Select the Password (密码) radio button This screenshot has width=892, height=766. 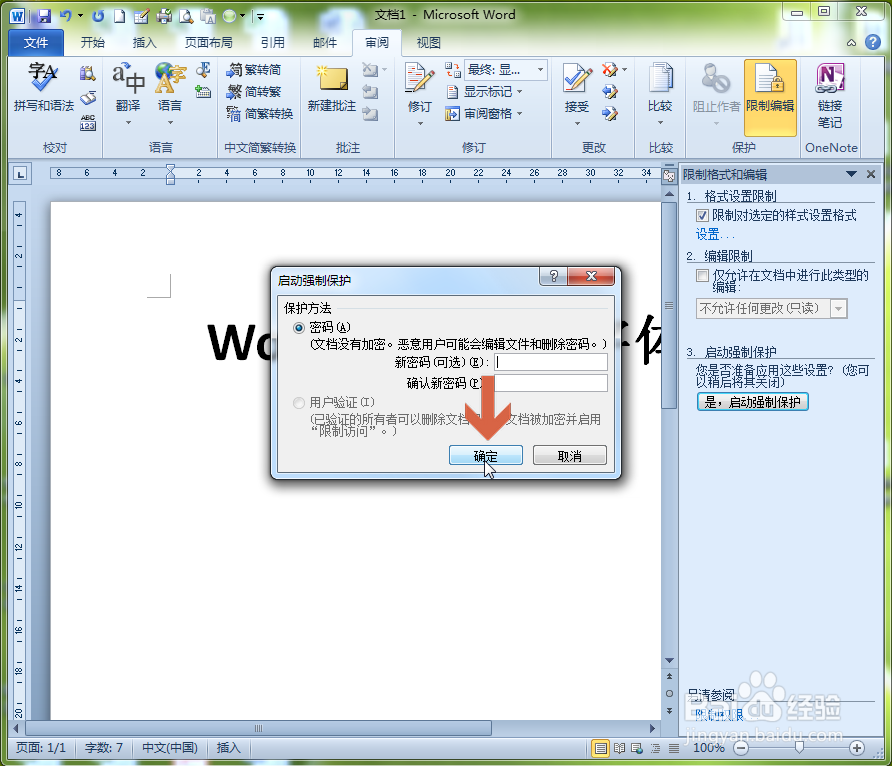click(299, 328)
